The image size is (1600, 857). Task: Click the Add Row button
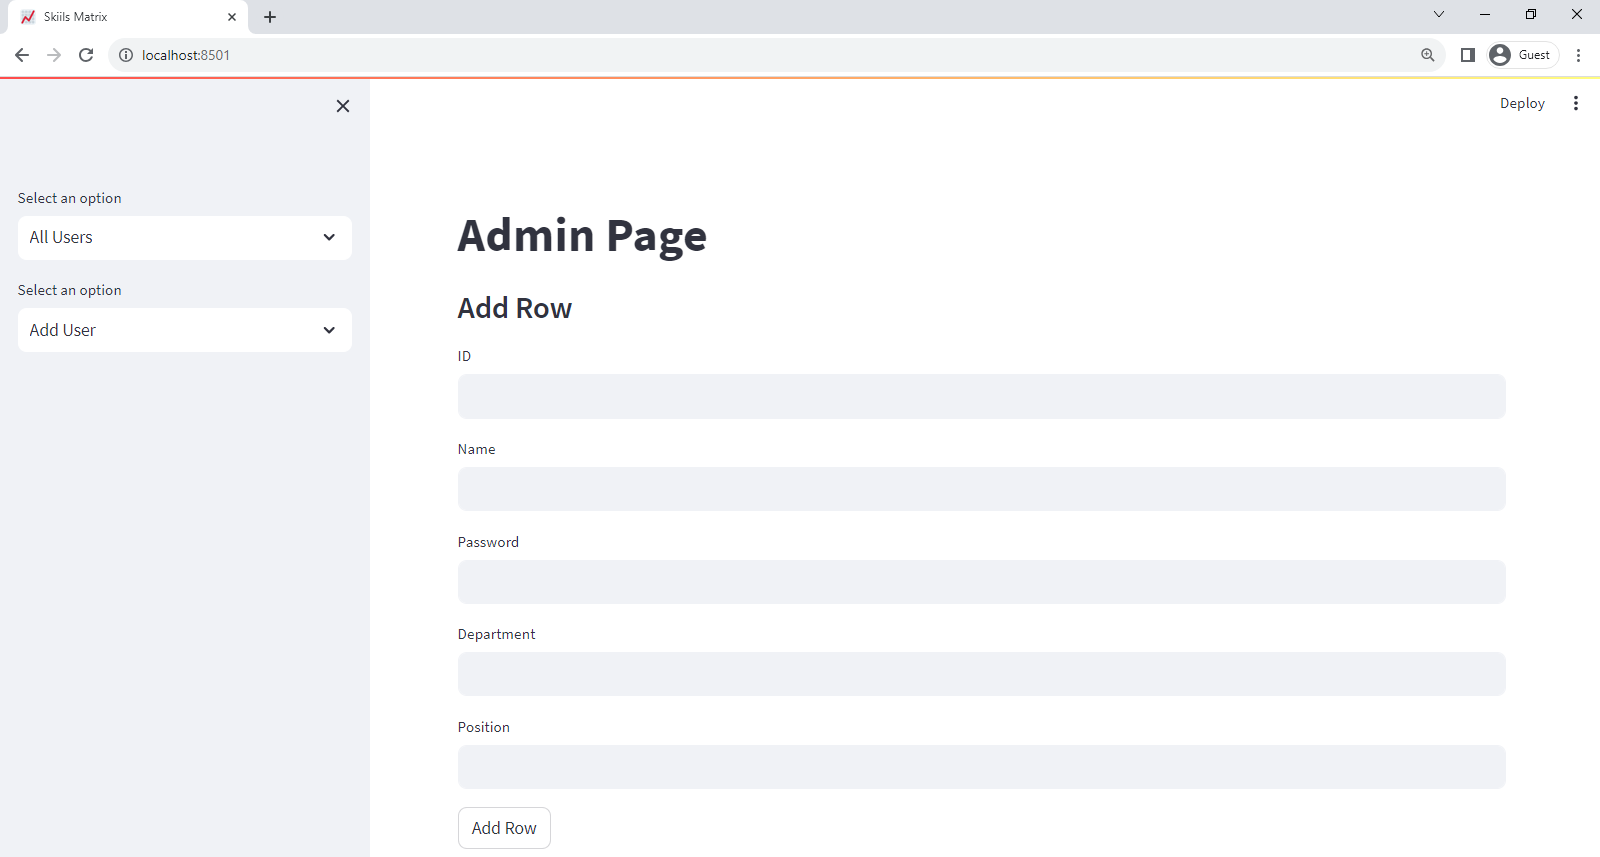(x=504, y=828)
